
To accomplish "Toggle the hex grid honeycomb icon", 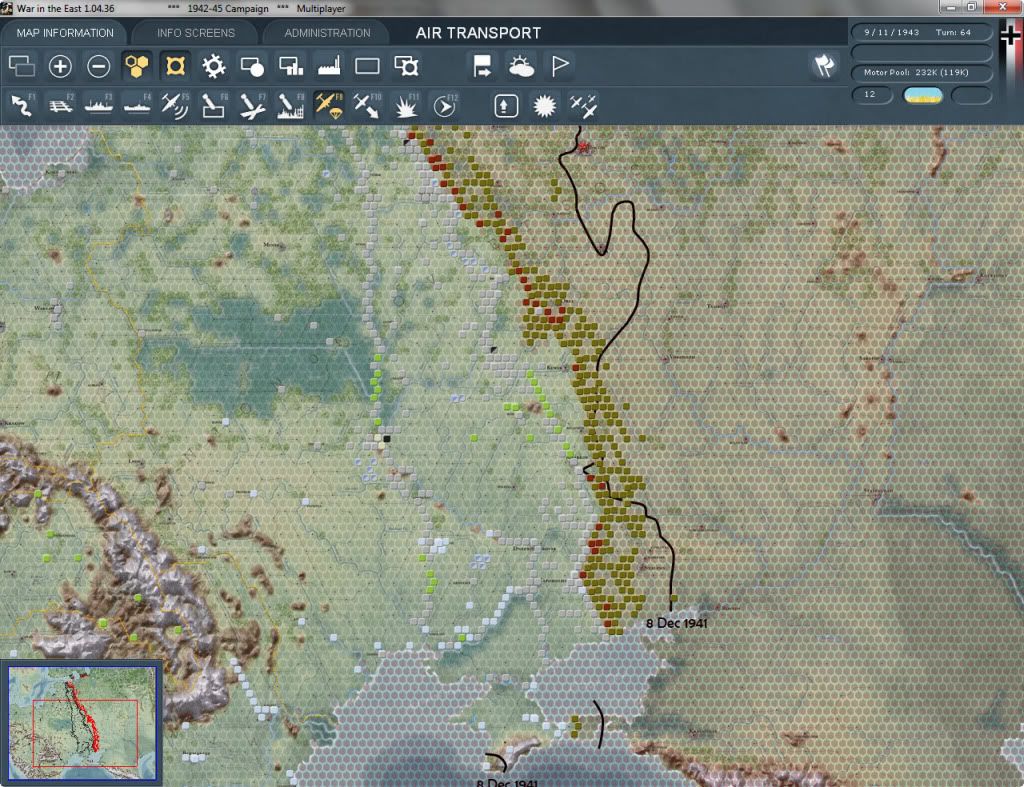I will coord(136,66).
